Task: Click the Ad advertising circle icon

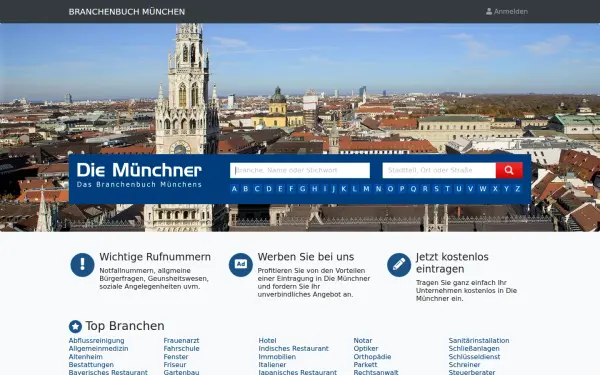Action: tap(241, 265)
